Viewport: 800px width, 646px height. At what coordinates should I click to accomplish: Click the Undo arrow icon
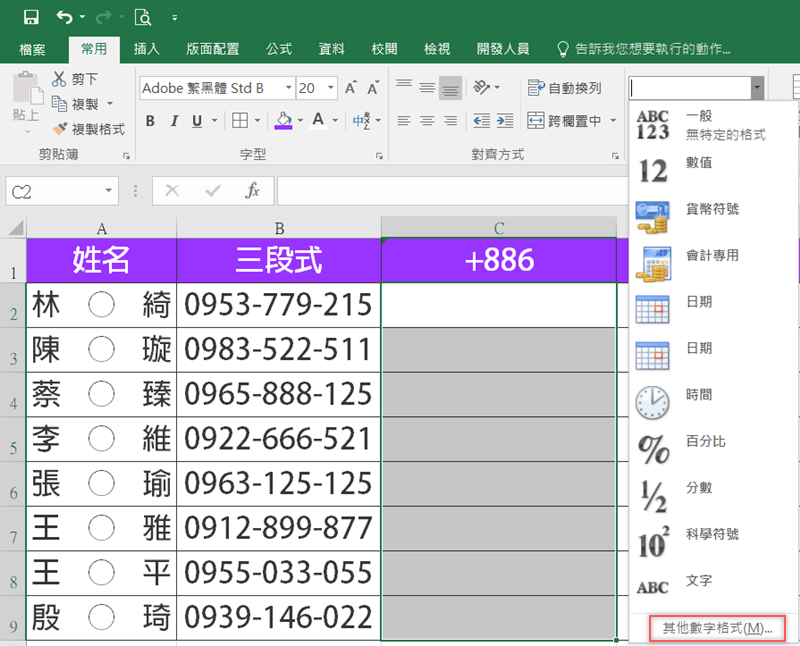(x=64, y=17)
